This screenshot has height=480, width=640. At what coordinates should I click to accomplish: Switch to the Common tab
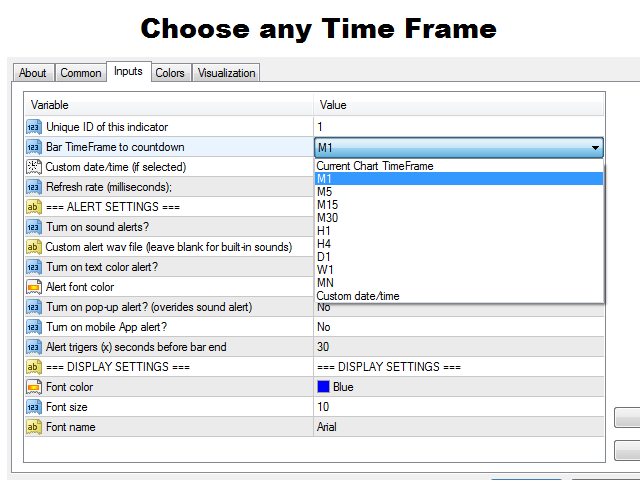click(80, 73)
